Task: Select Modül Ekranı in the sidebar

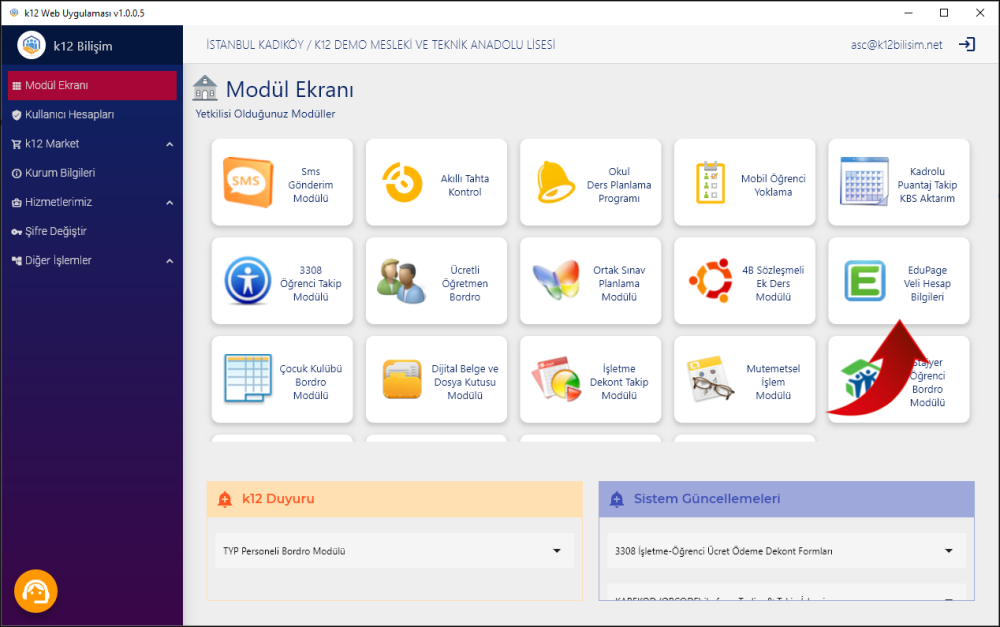Action: [92, 85]
